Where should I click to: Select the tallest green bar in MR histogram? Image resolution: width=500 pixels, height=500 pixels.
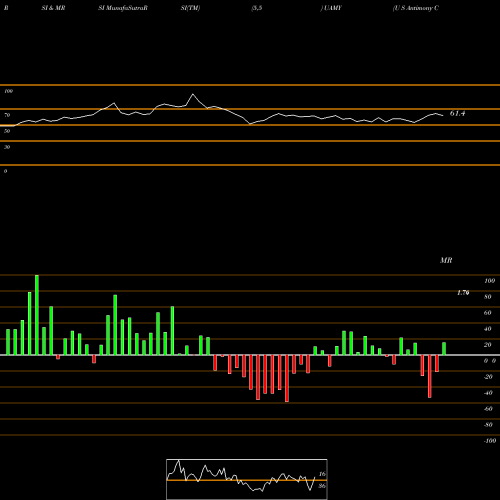(37, 315)
